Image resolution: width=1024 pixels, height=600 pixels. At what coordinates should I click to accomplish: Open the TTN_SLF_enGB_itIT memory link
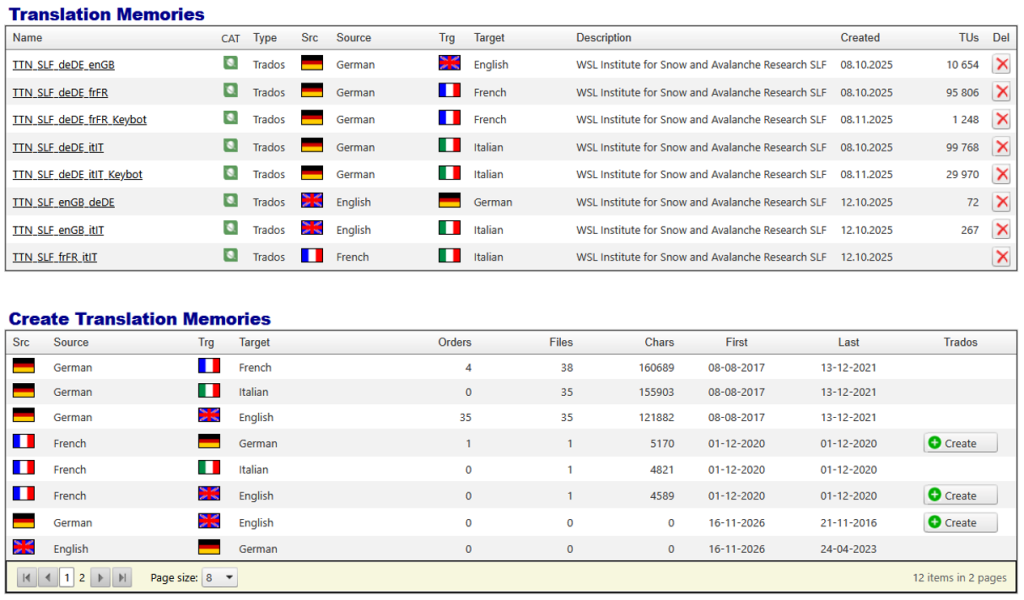click(x=58, y=230)
